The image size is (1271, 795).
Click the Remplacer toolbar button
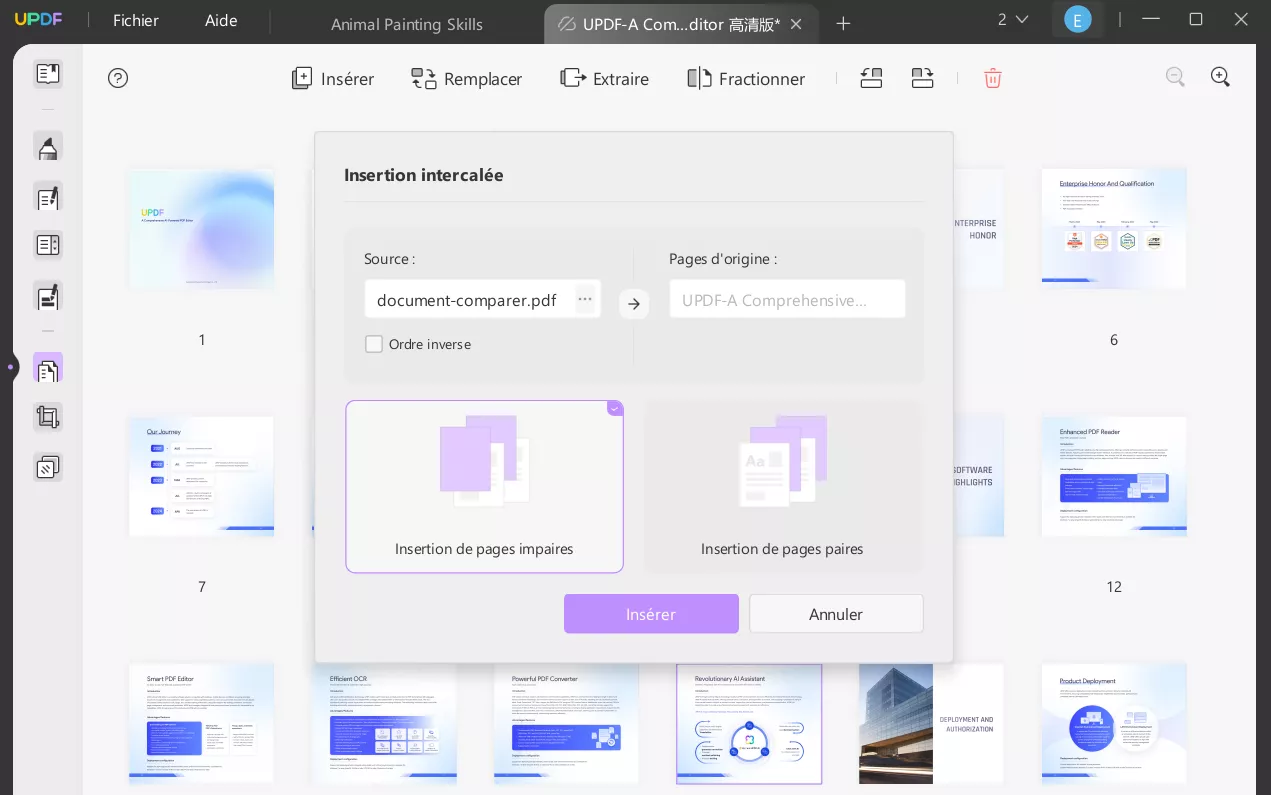(467, 79)
